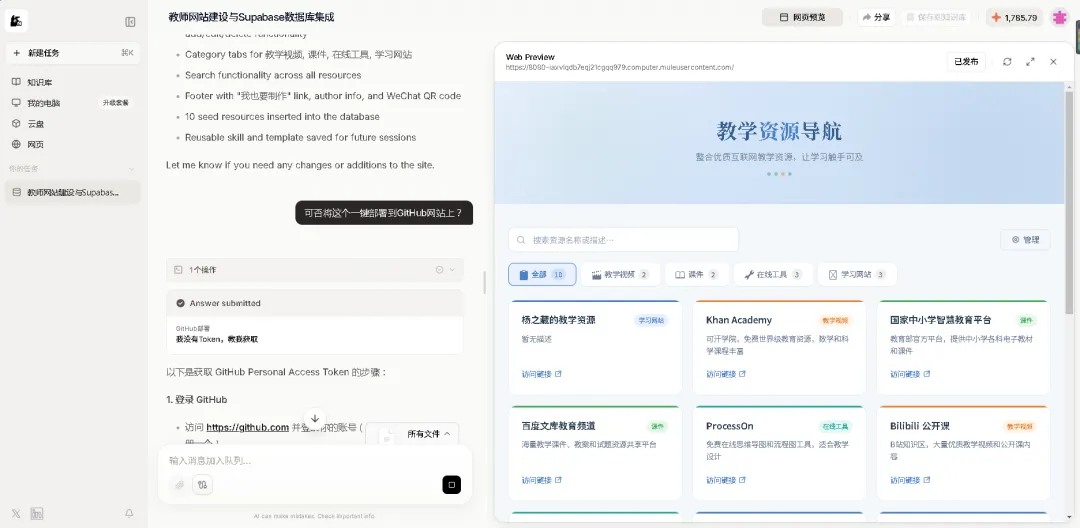
Task: Click the 1个操作 status circle icon
Action: point(439,270)
